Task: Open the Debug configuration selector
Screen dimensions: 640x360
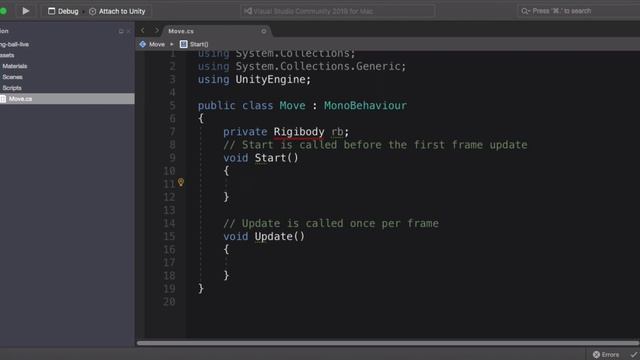Action: pos(63,11)
